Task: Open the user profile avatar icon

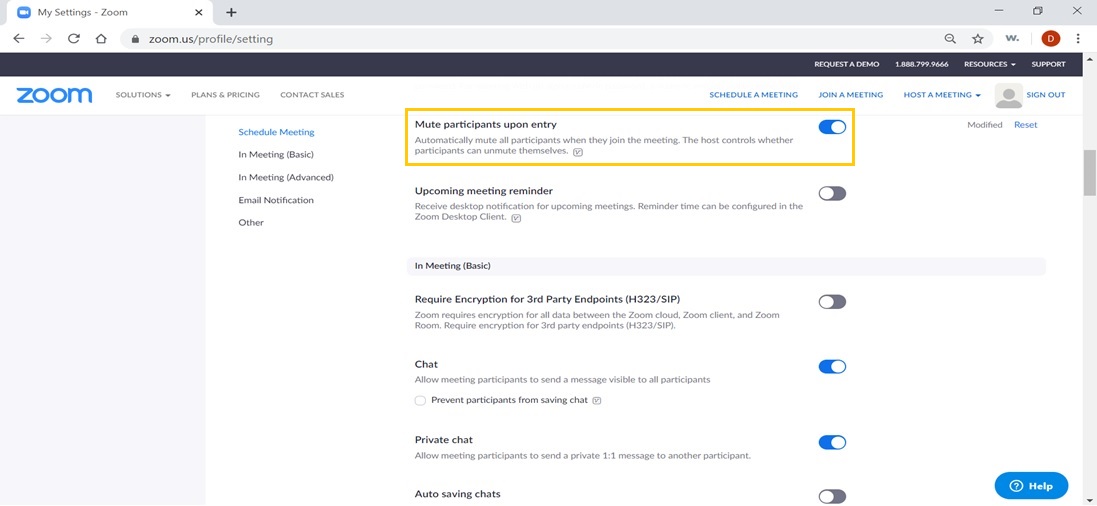Action: (x=1009, y=95)
